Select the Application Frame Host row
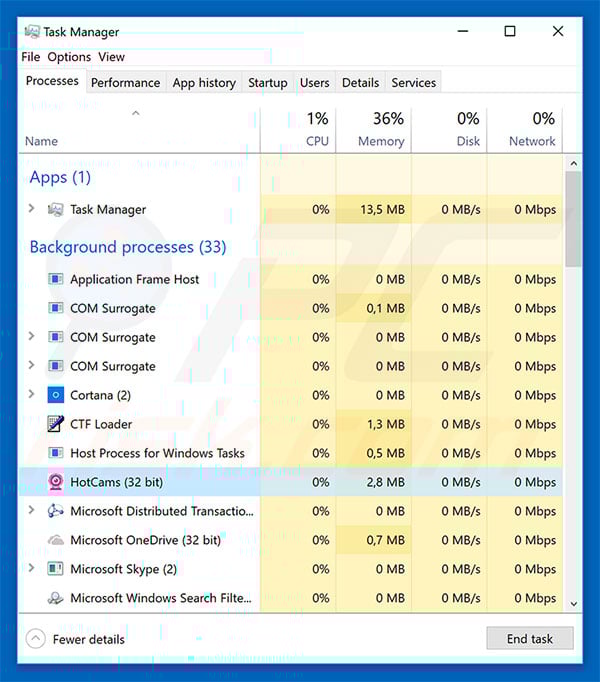The height and width of the screenshot is (682, 600). 291,279
